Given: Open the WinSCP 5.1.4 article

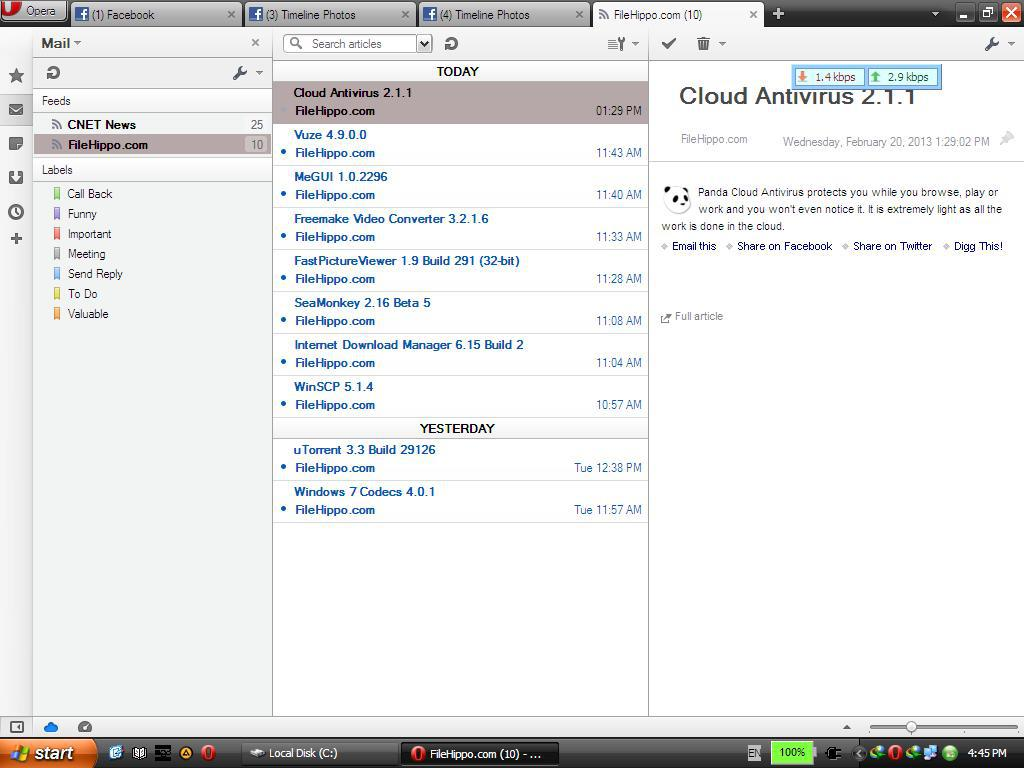Looking at the screenshot, I should [460, 396].
